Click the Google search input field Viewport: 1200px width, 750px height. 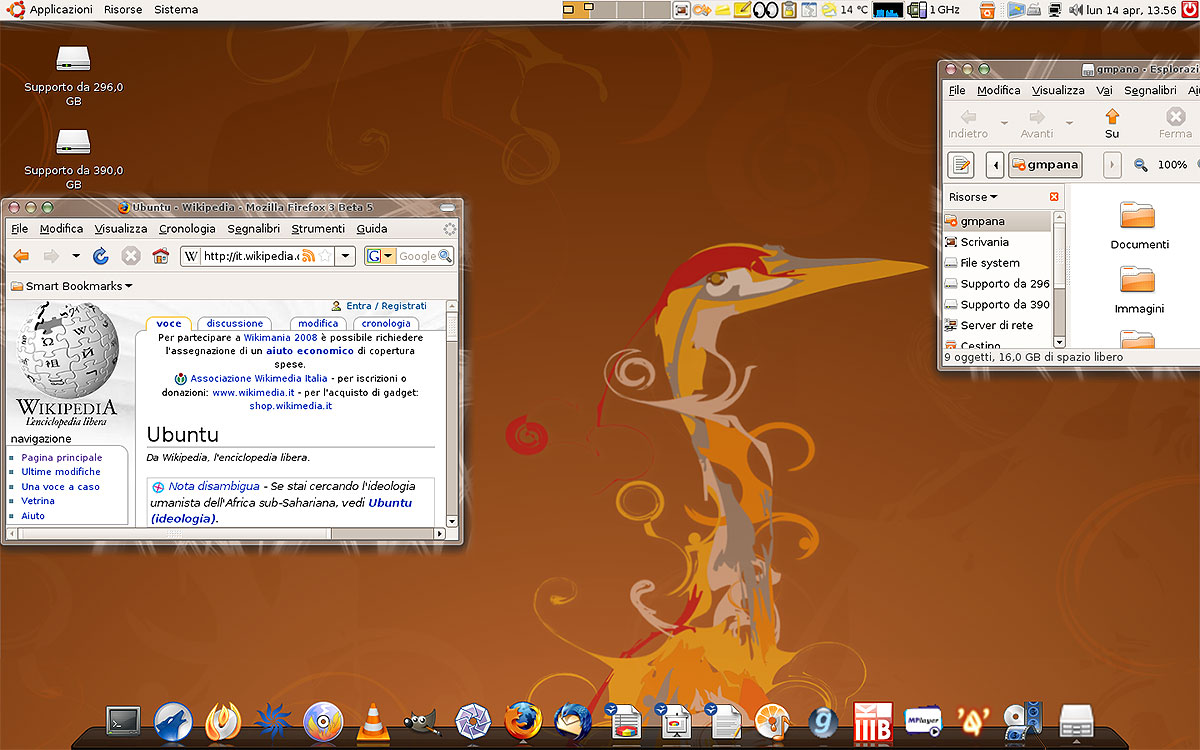pos(416,256)
